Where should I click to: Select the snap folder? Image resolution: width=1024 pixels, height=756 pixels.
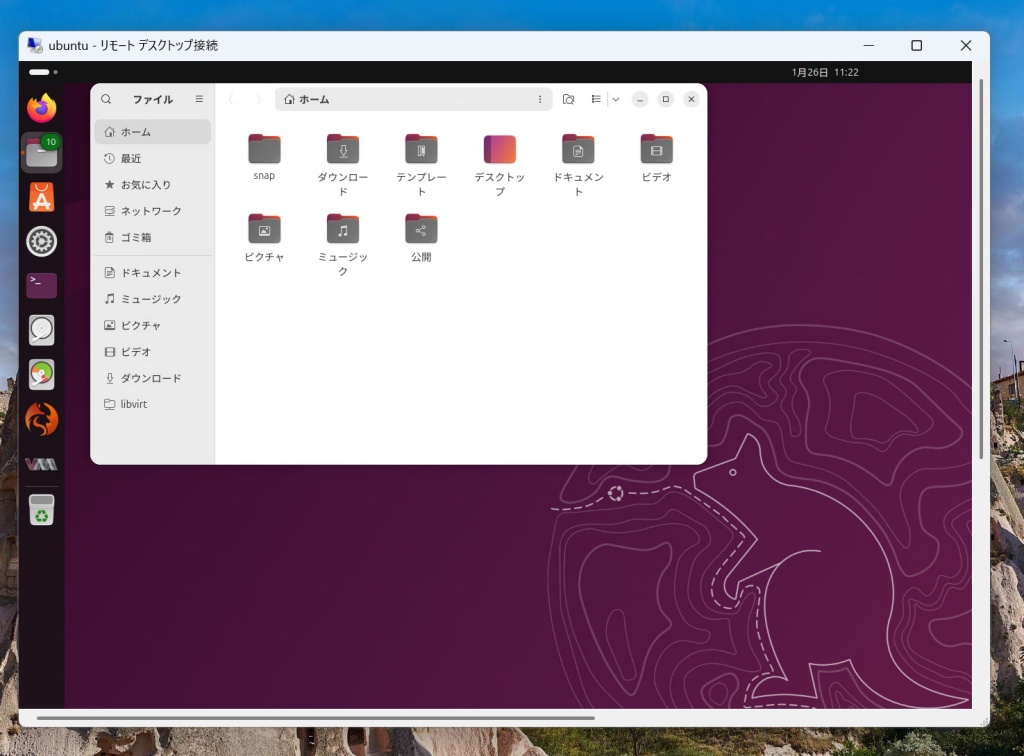[x=264, y=149]
